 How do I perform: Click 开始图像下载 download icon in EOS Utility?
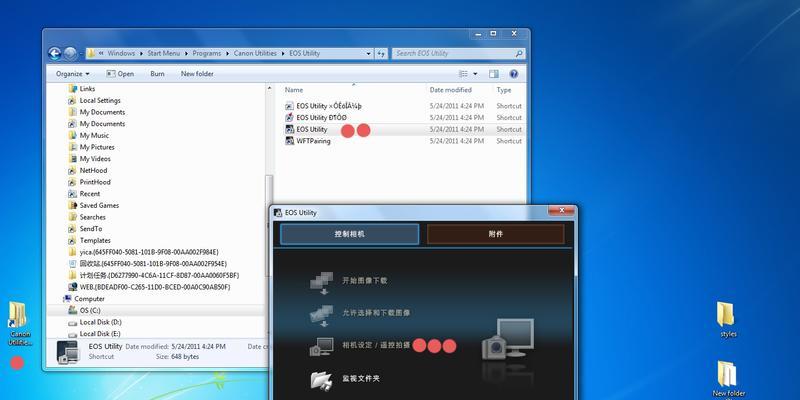(321, 282)
